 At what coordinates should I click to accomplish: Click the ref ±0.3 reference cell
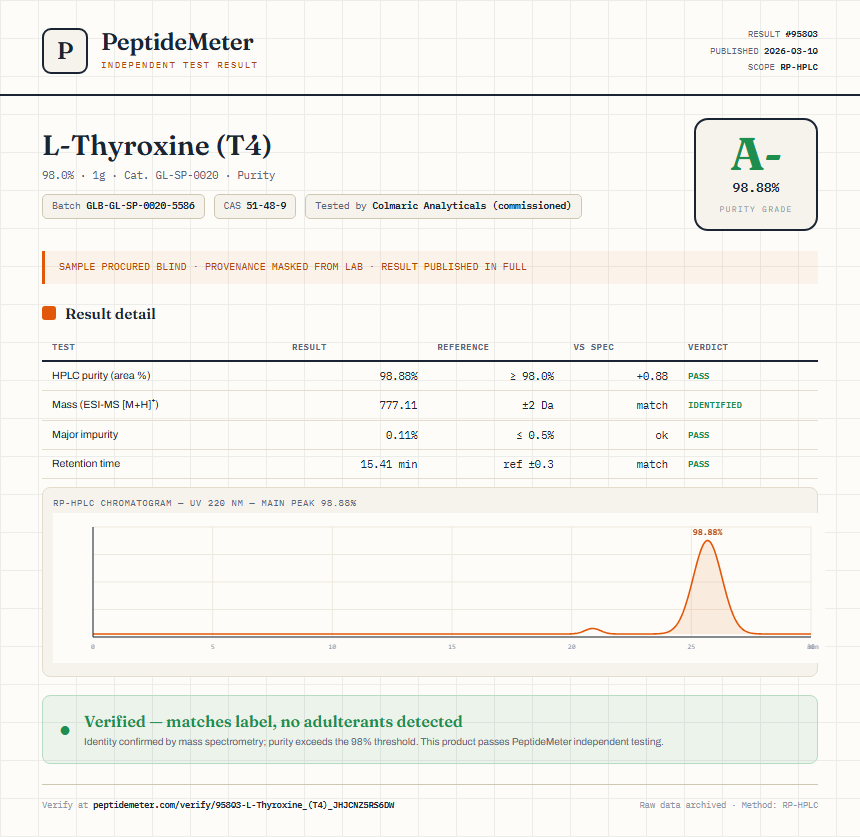[x=528, y=464]
